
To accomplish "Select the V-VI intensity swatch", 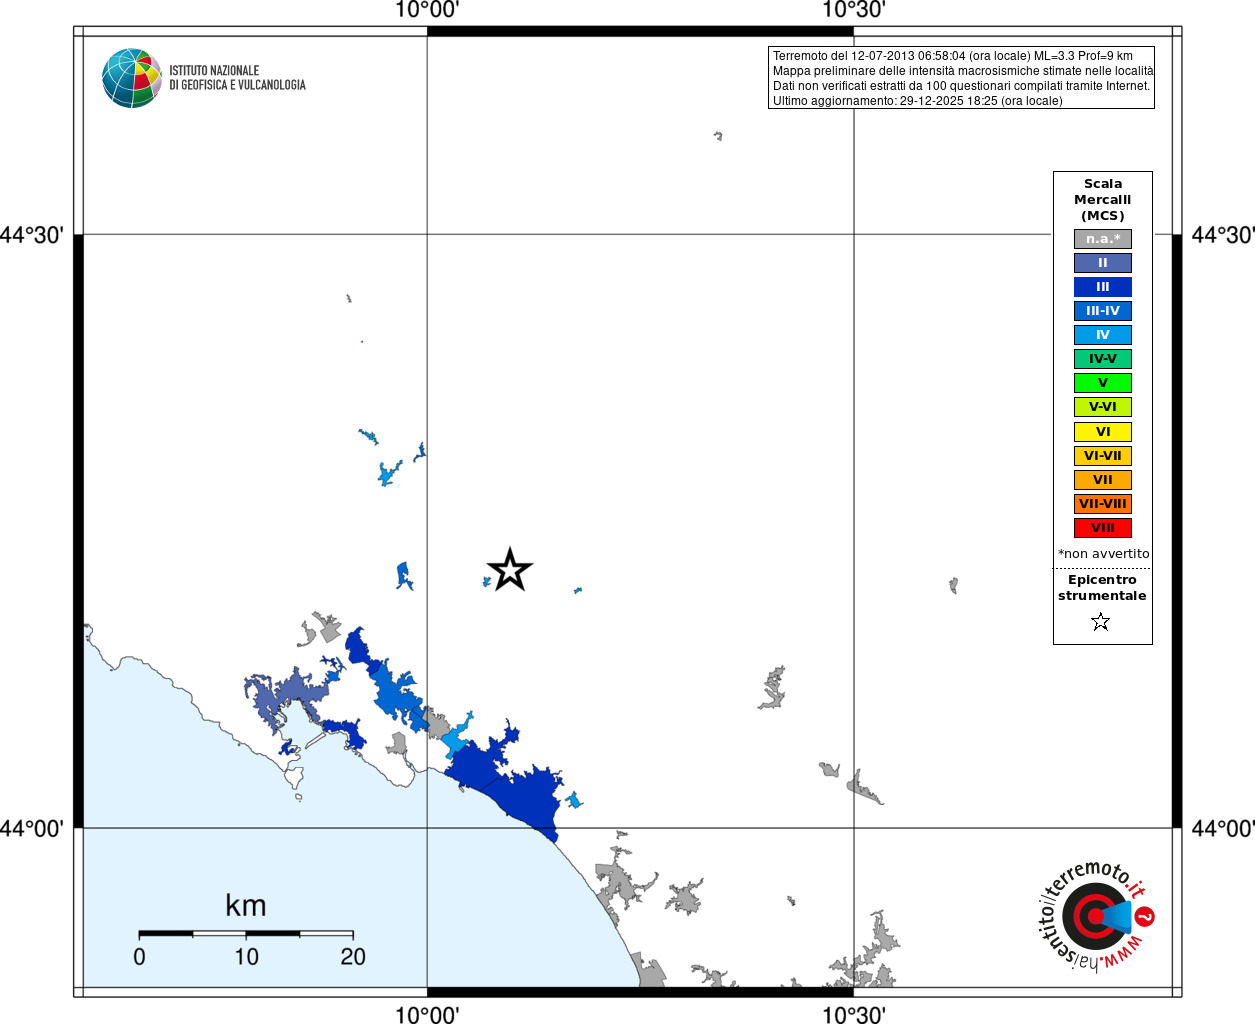I will 1103,407.
